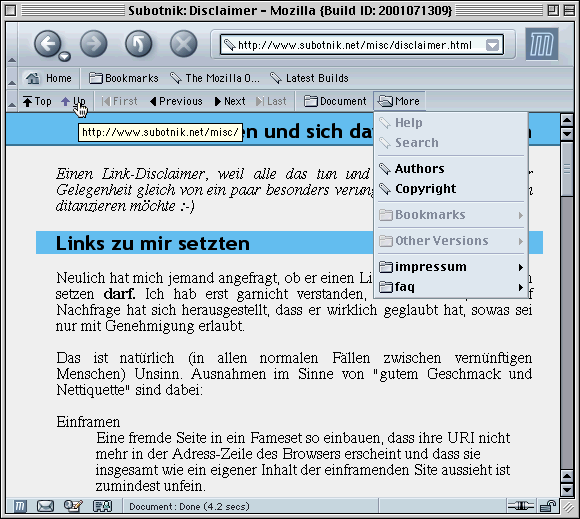The height and width of the screenshot is (519, 580).
Task: Click the scrollbar up arrow at the top
Action: [x=567, y=120]
